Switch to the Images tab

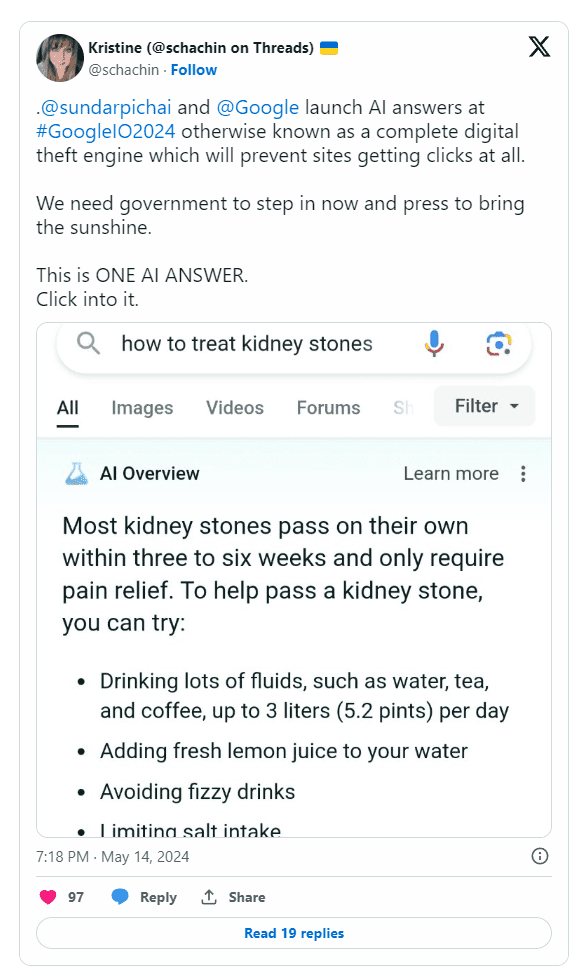142,408
